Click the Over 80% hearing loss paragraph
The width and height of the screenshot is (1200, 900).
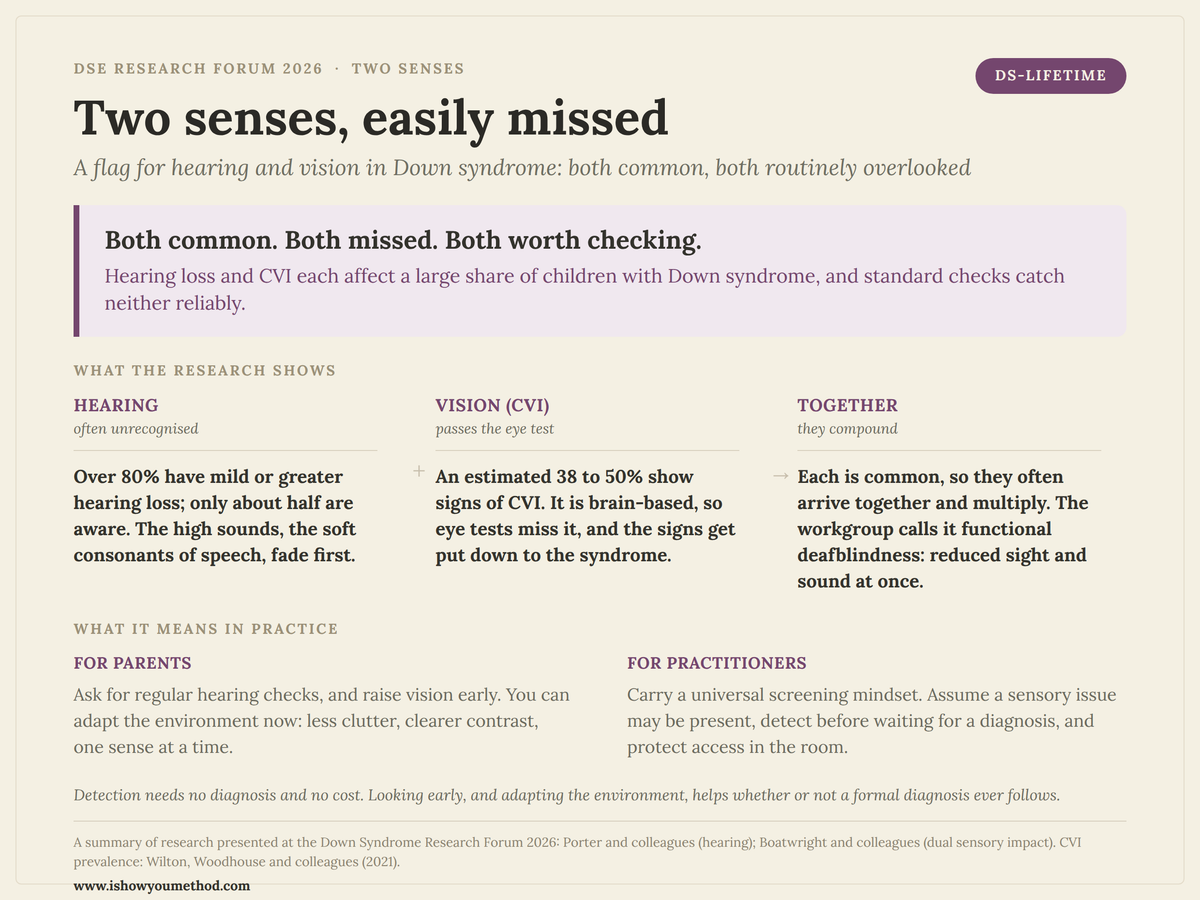215,515
